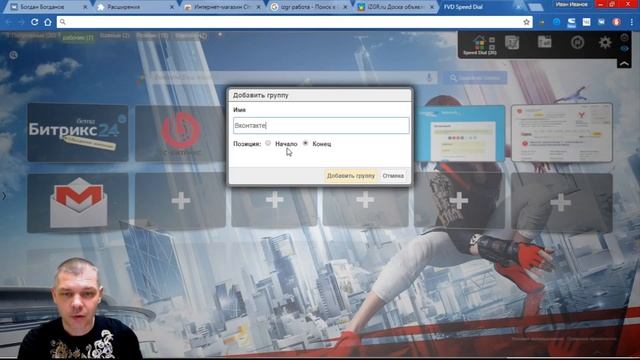Add dial via plus tile next to Gmail
The width and height of the screenshot is (640, 360).
click(180, 200)
